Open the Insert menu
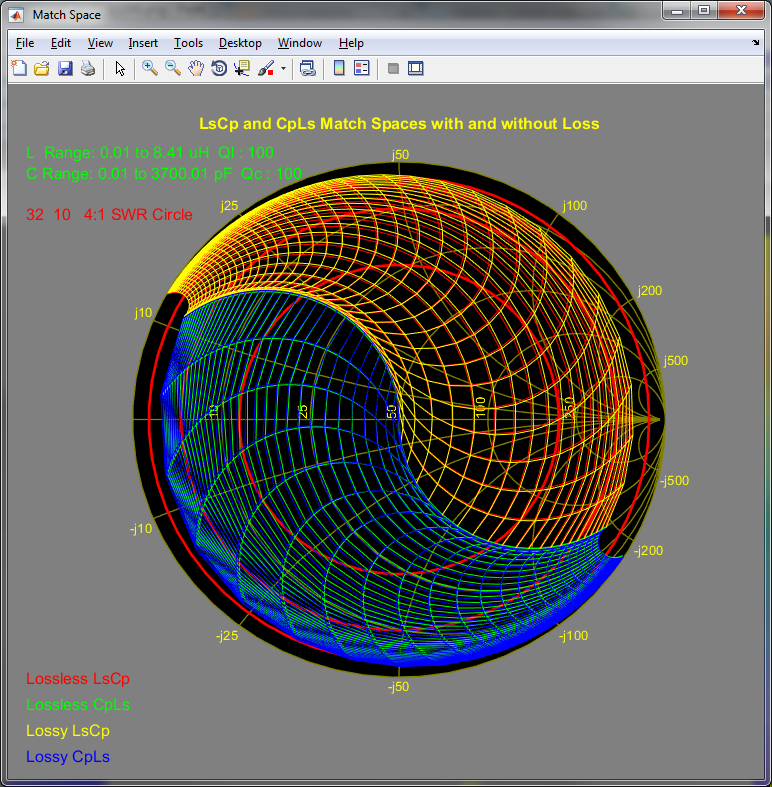772x787 pixels. click(x=143, y=43)
